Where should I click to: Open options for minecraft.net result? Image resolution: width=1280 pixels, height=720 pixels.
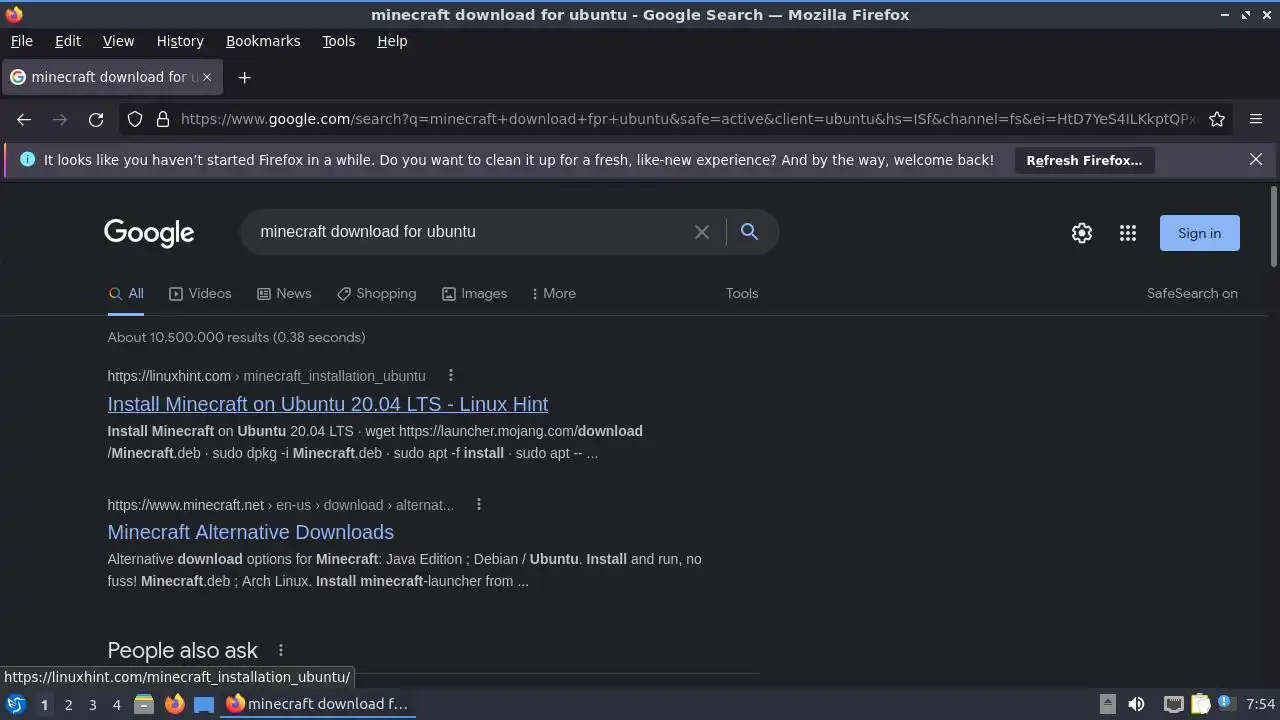pos(479,505)
